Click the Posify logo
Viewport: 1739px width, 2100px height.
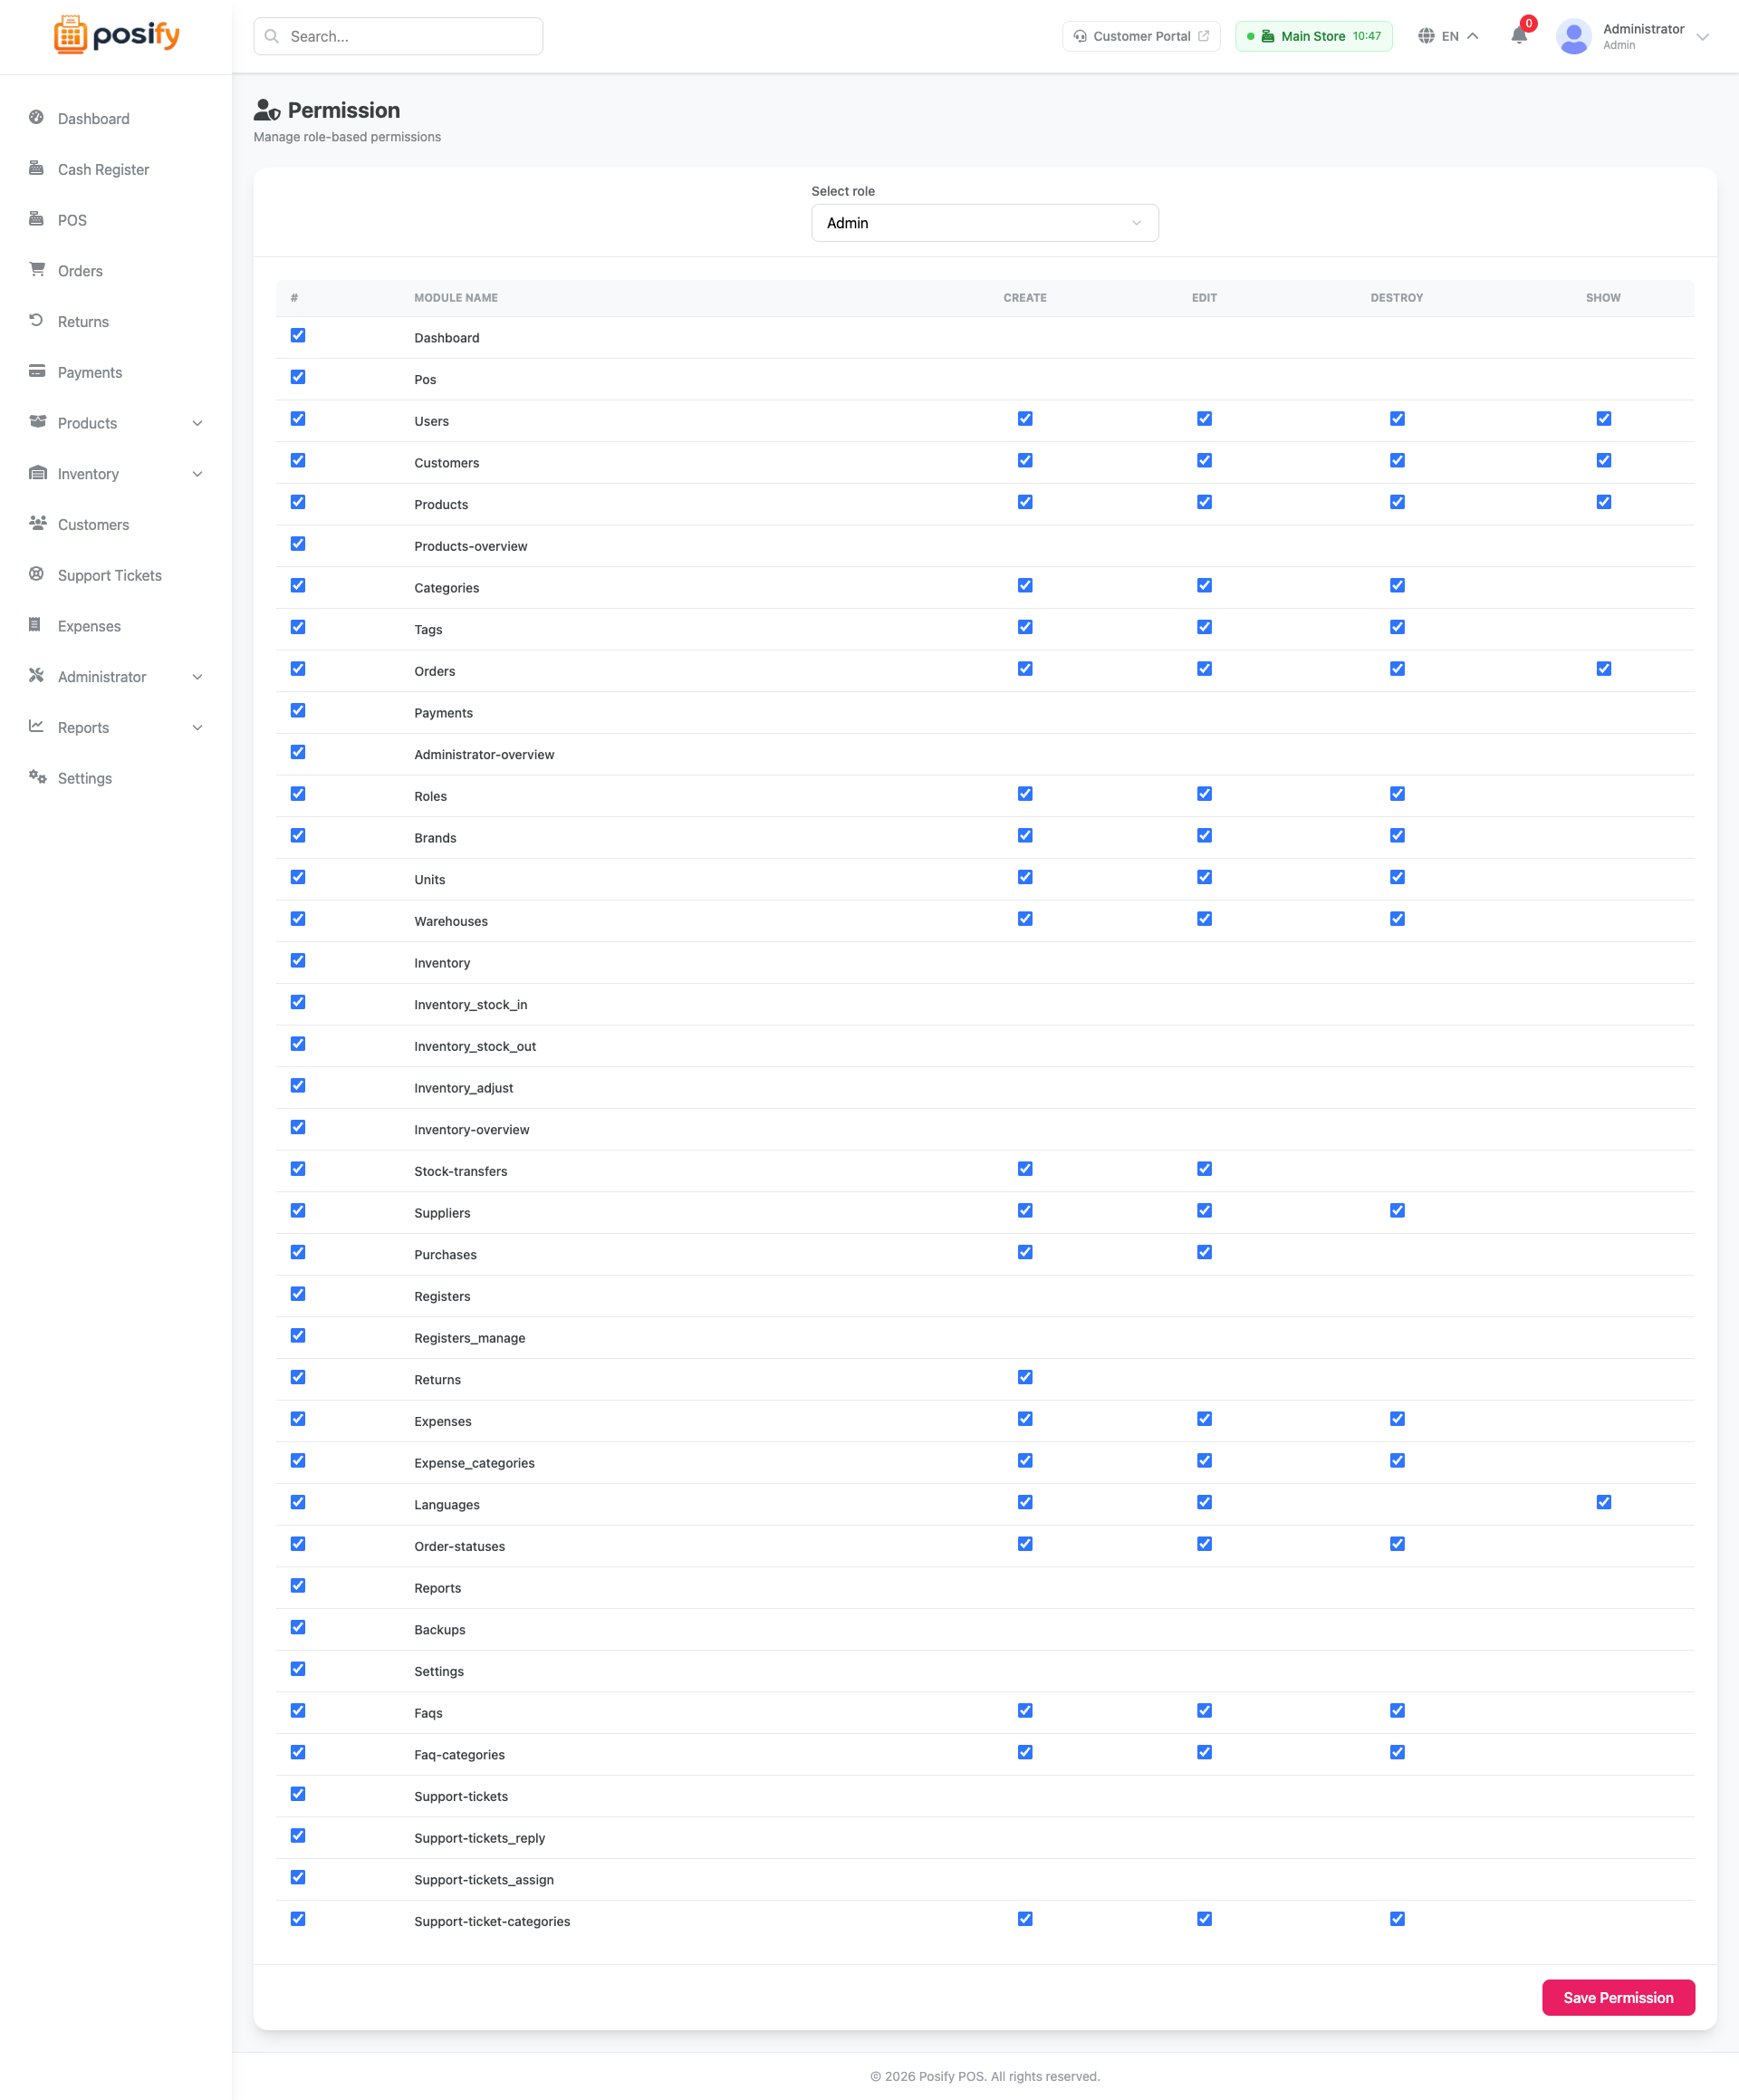116,35
